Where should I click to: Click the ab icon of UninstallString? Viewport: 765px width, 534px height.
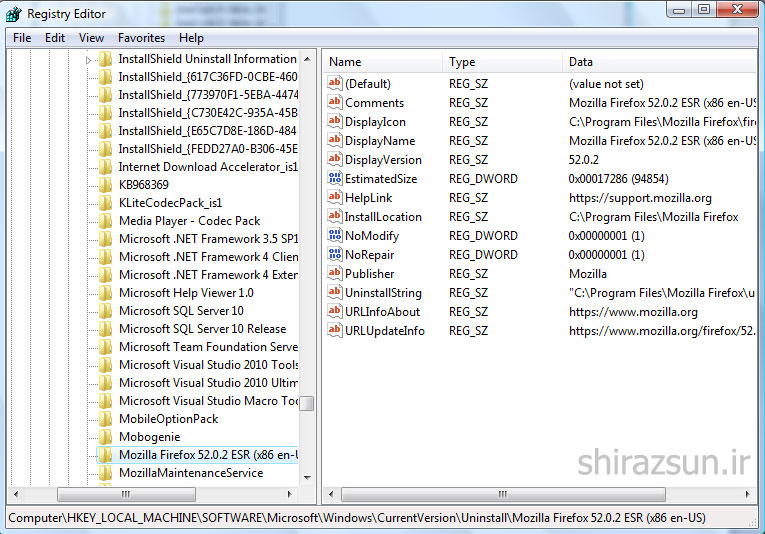pyautogui.click(x=335, y=293)
